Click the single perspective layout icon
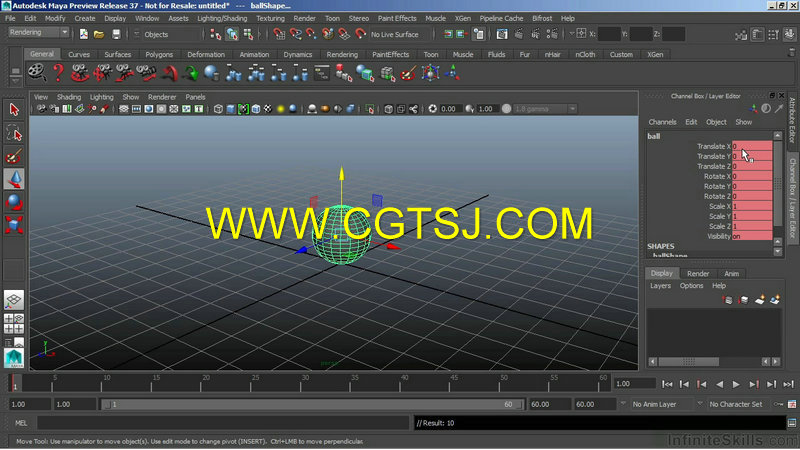The width and height of the screenshot is (800, 450). [14, 300]
